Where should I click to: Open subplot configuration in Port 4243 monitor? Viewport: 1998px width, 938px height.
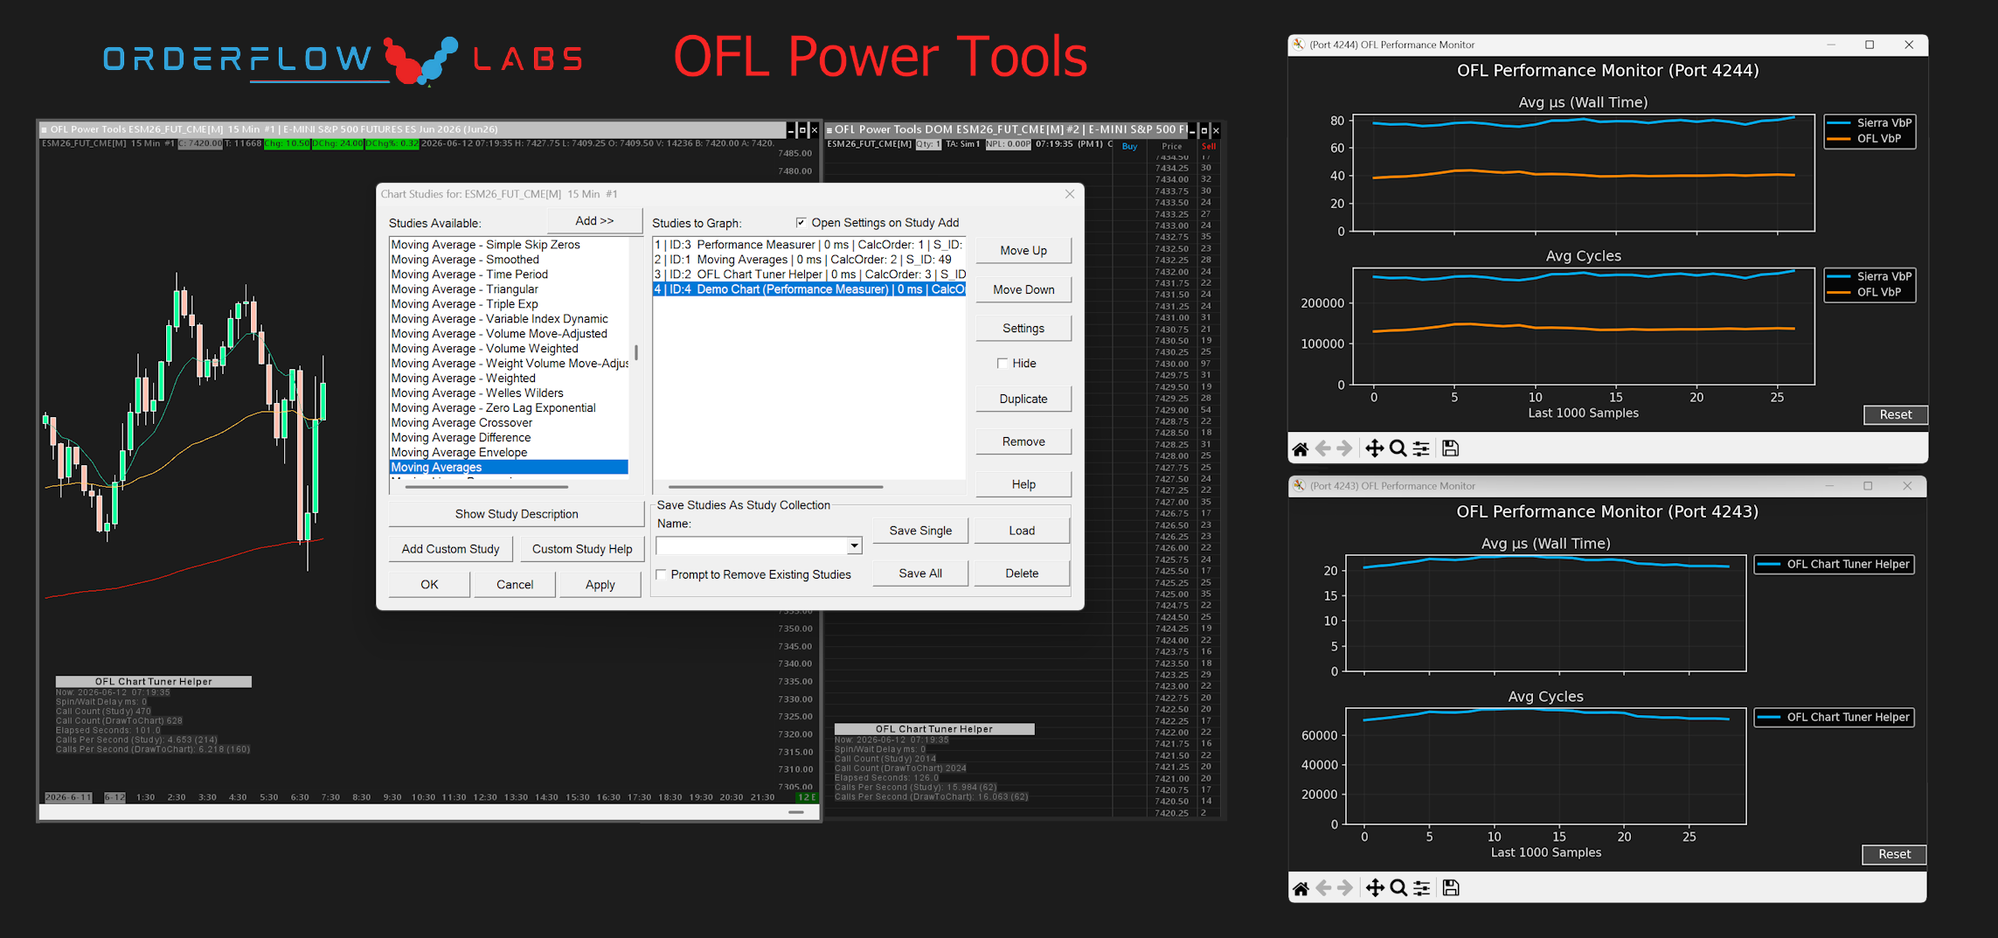tap(1421, 888)
